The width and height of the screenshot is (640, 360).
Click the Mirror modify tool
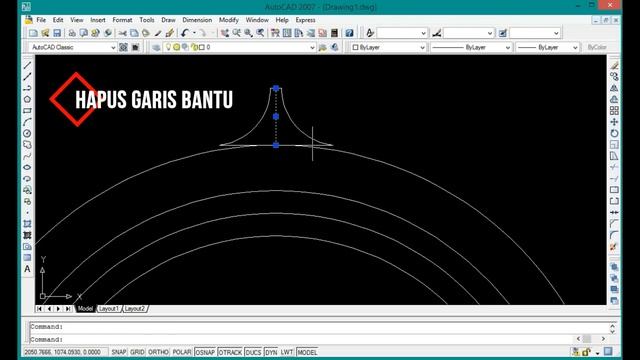point(614,88)
